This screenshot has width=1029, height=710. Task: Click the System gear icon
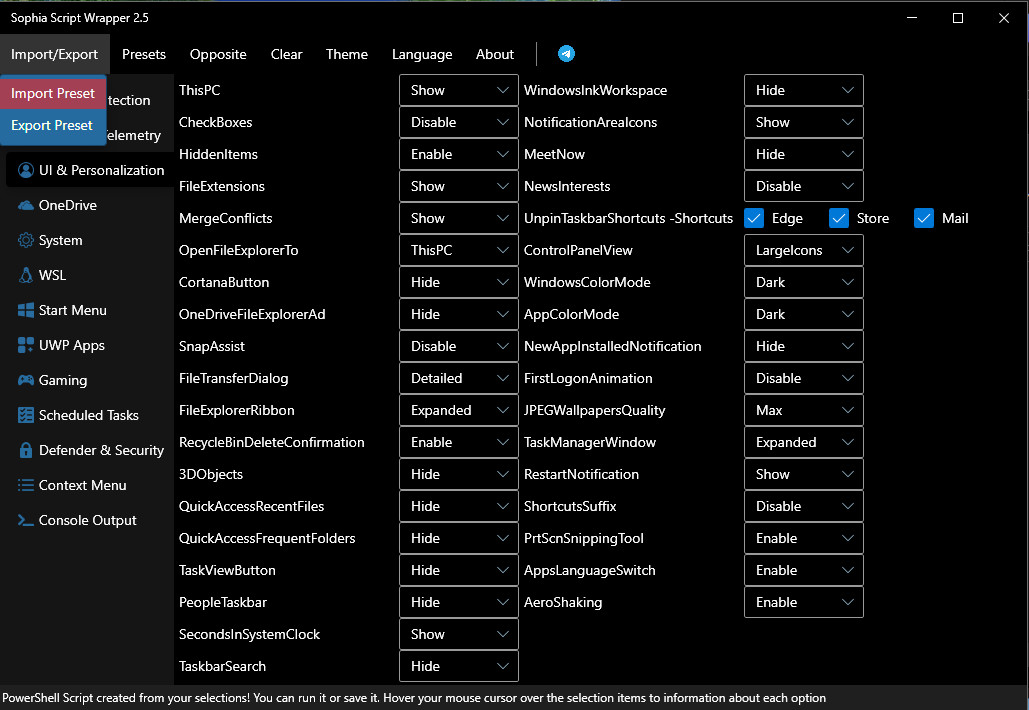click(26, 240)
